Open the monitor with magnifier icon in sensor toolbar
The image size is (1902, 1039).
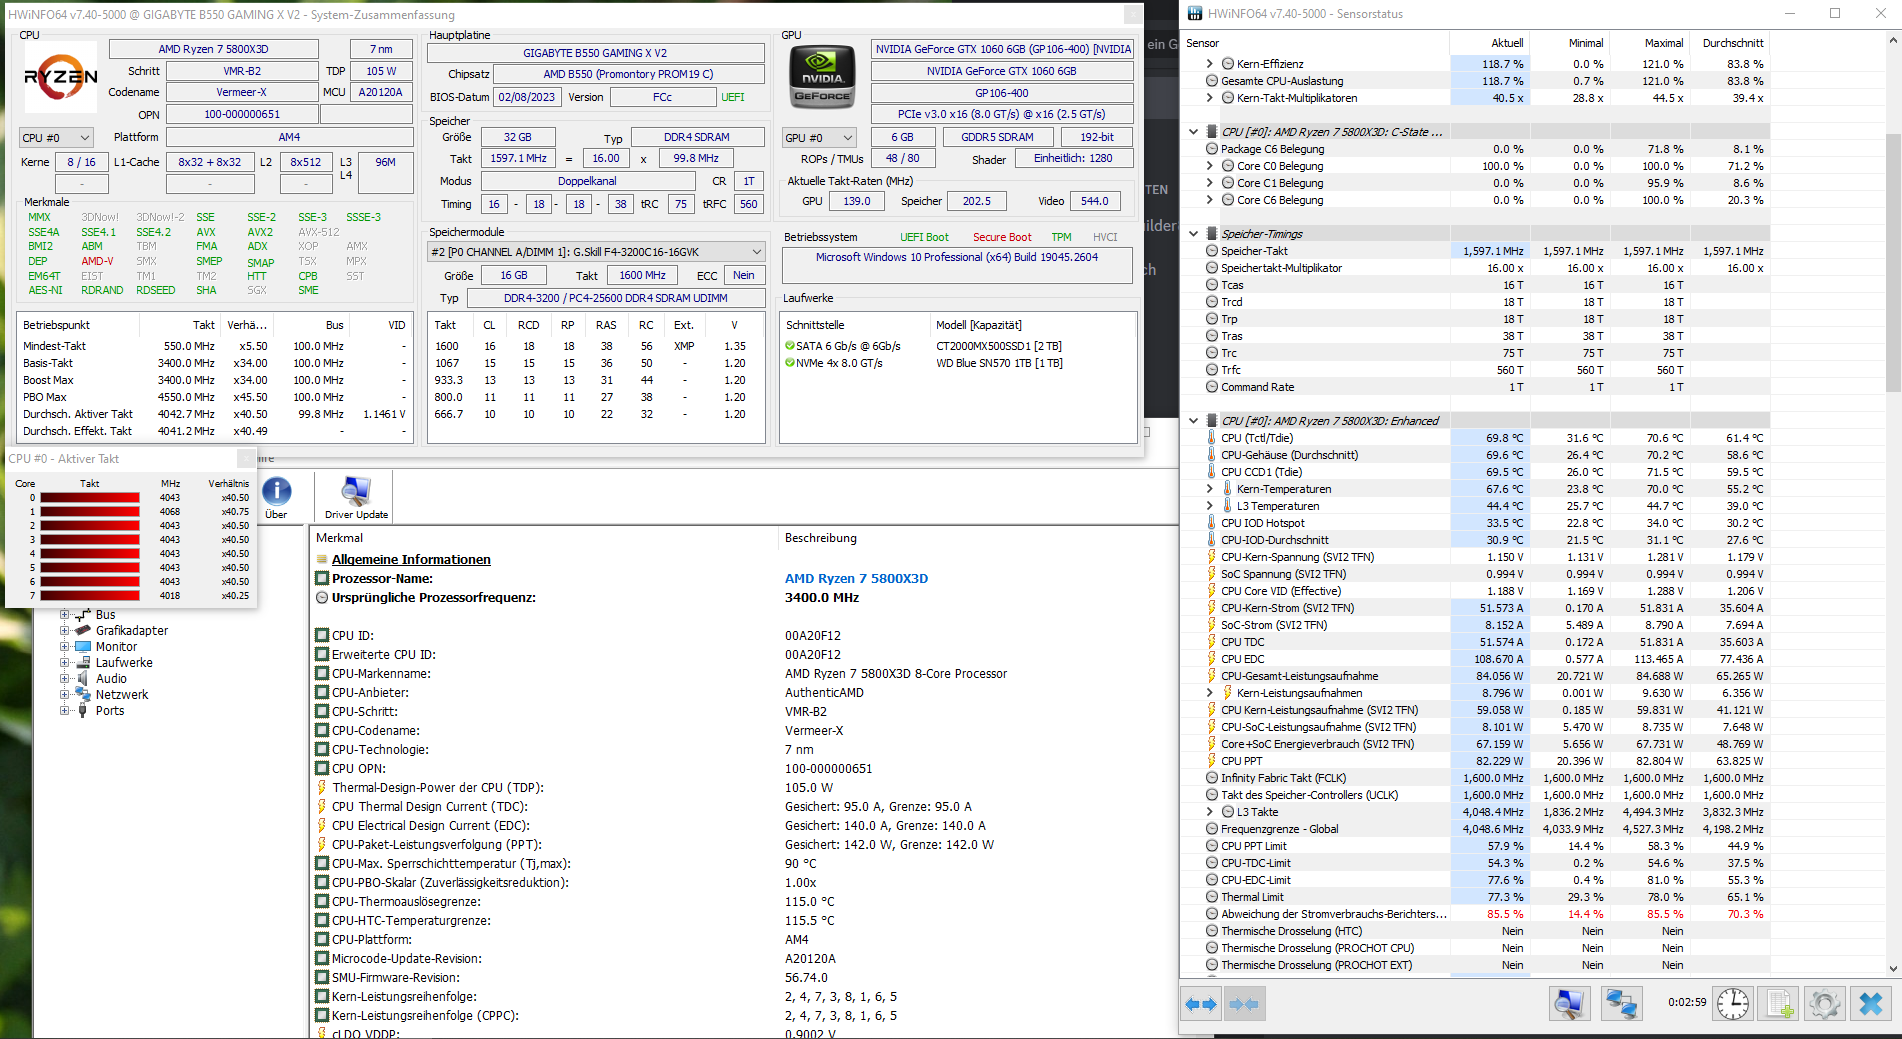pos(1570,1003)
